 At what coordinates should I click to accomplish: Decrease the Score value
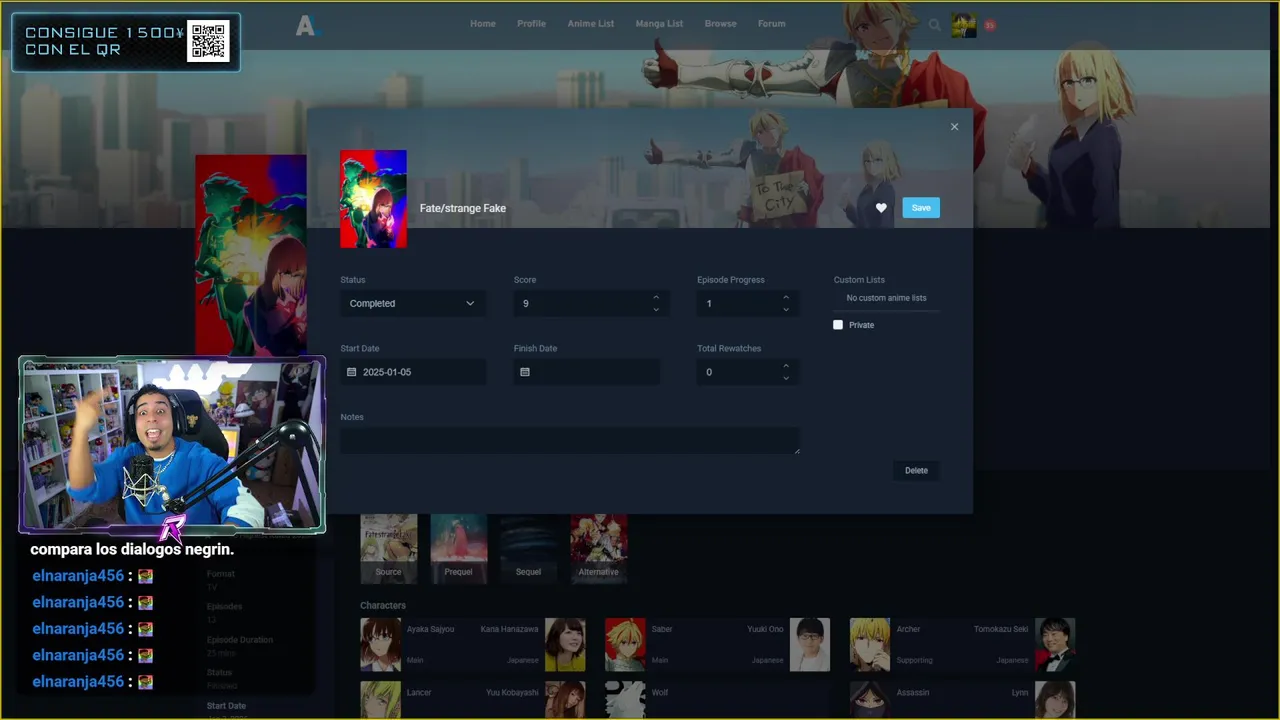click(656, 309)
